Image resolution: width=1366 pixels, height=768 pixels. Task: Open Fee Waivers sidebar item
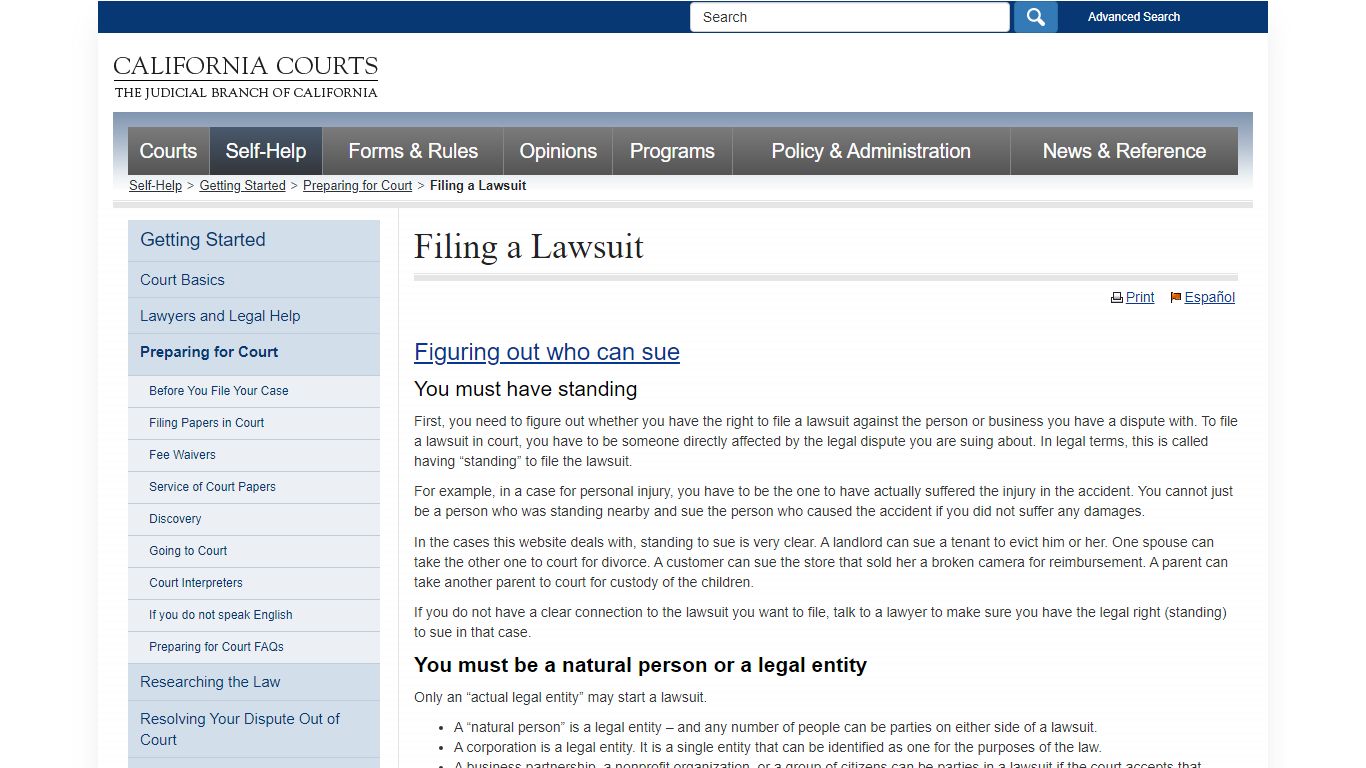(x=254, y=455)
